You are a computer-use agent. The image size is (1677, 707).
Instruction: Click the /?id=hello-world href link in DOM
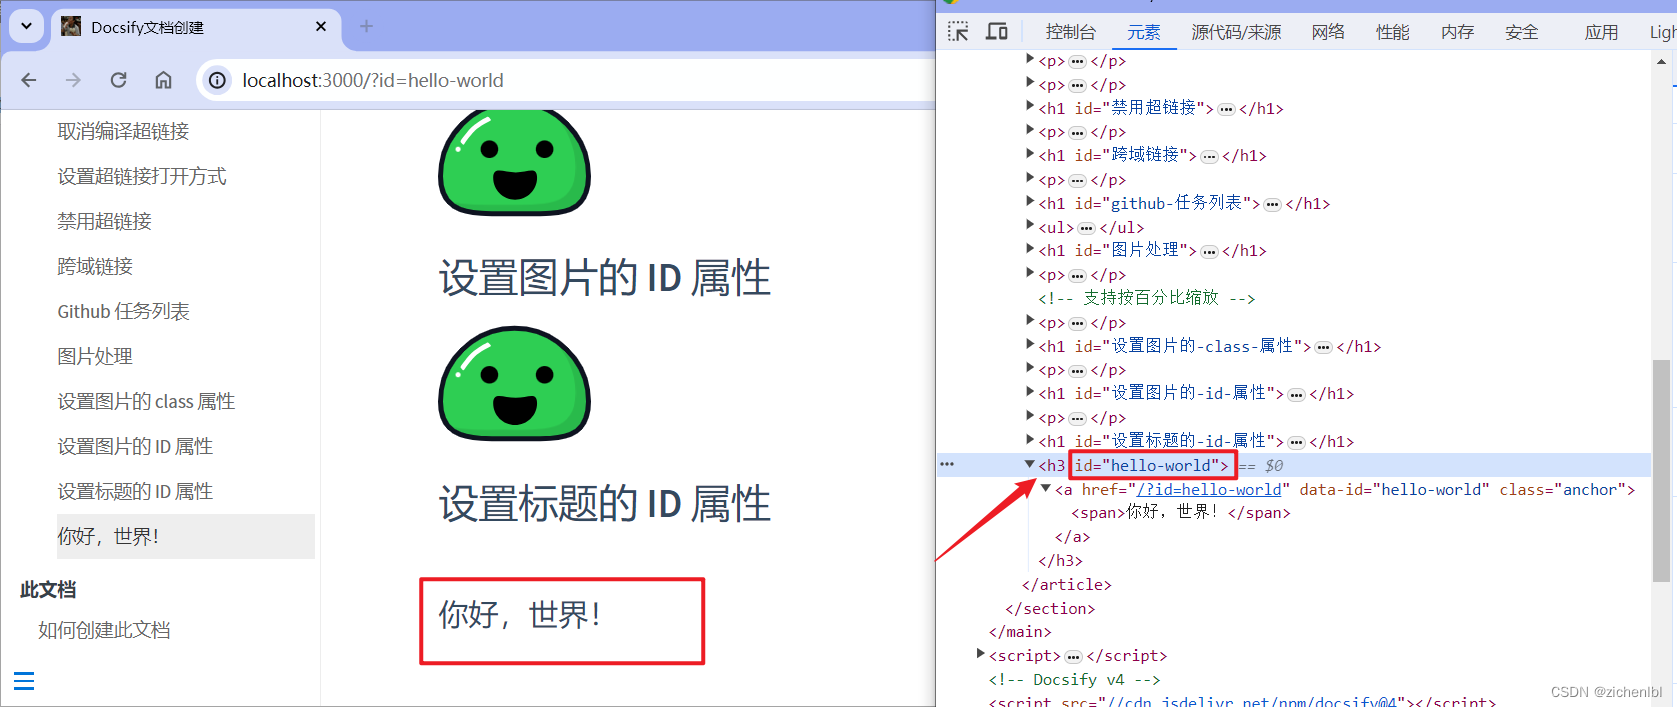click(x=1209, y=489)
